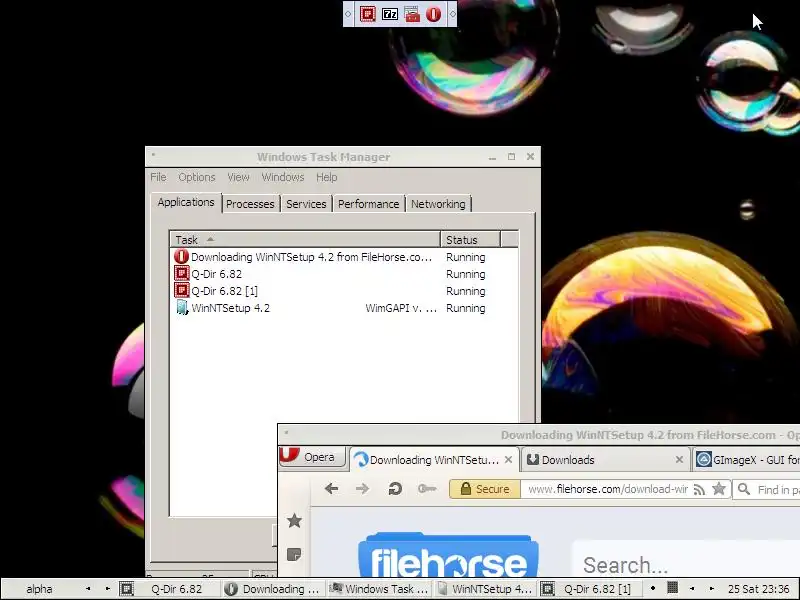The width and height of the screenshot is (800, 600).
Task: Open Options menu in Task Manager
Action: [196, 177]
